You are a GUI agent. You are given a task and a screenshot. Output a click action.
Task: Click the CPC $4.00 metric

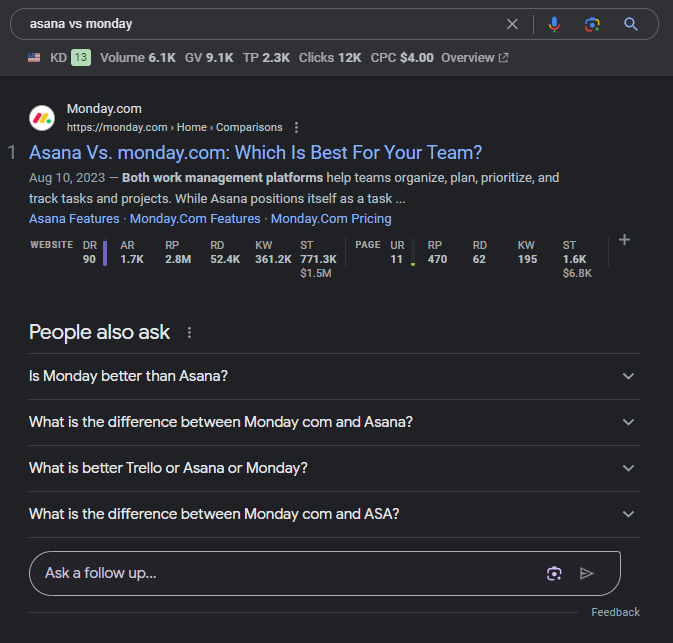(x=402, y=58)
